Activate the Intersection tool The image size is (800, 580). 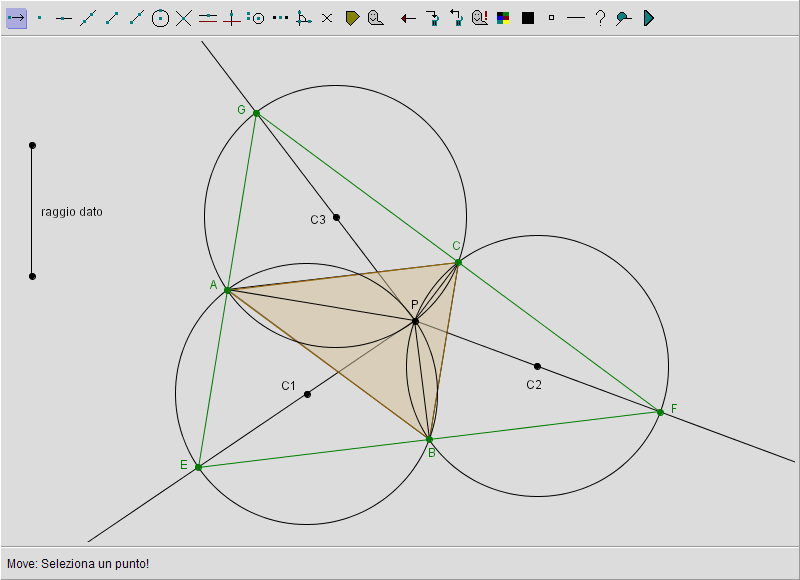184,18
